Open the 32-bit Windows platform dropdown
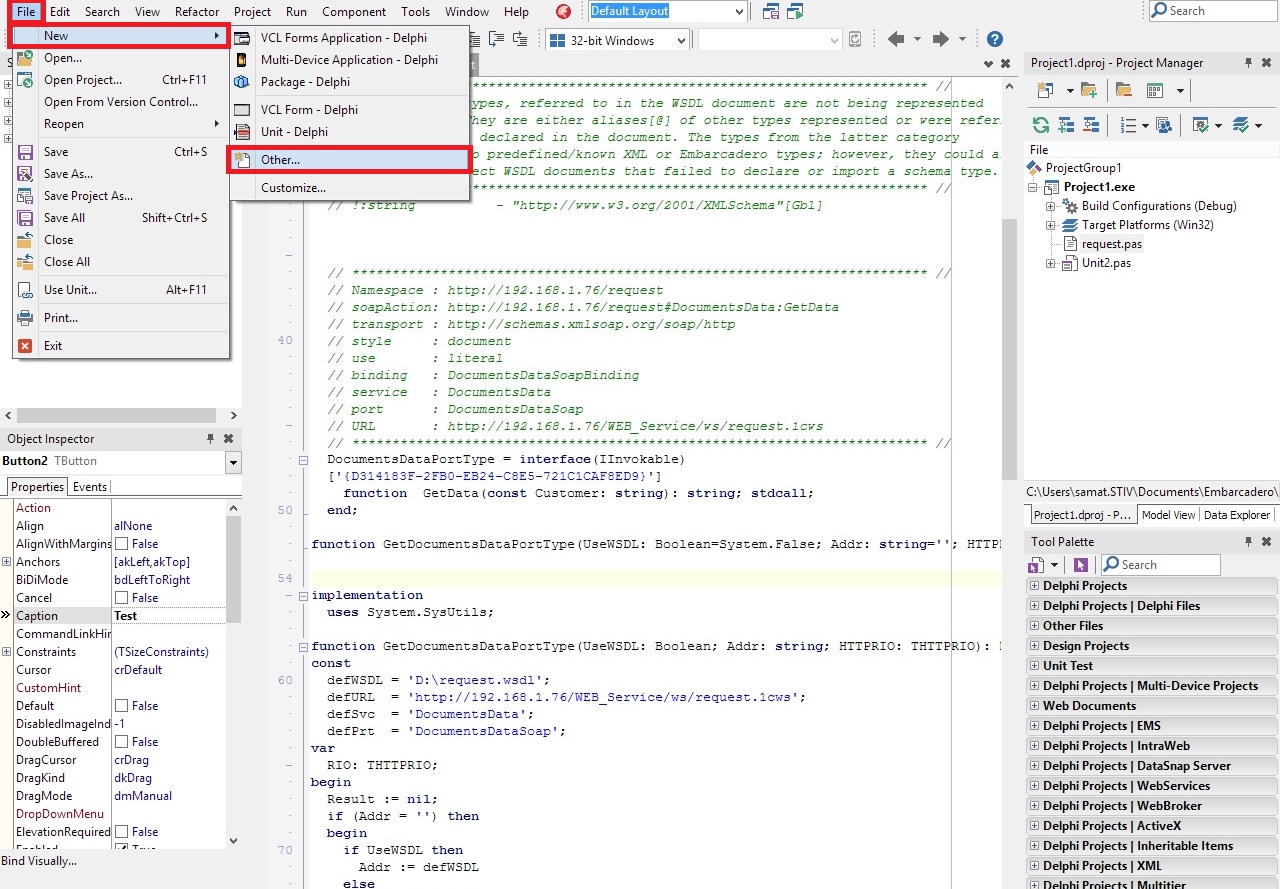The width and height of the screenshot is (1280, 889). 681,41
